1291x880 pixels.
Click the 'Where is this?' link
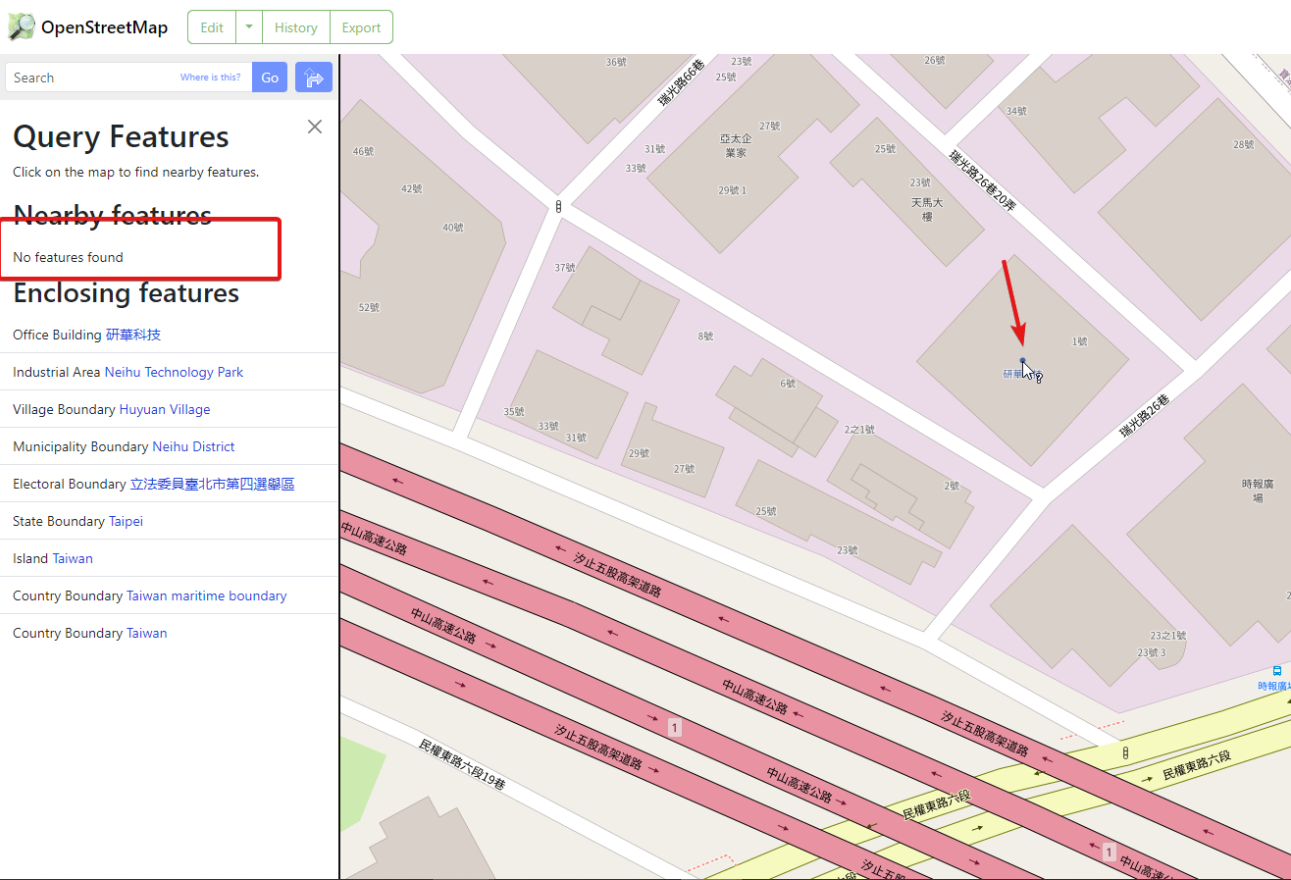tap(210, 77)
